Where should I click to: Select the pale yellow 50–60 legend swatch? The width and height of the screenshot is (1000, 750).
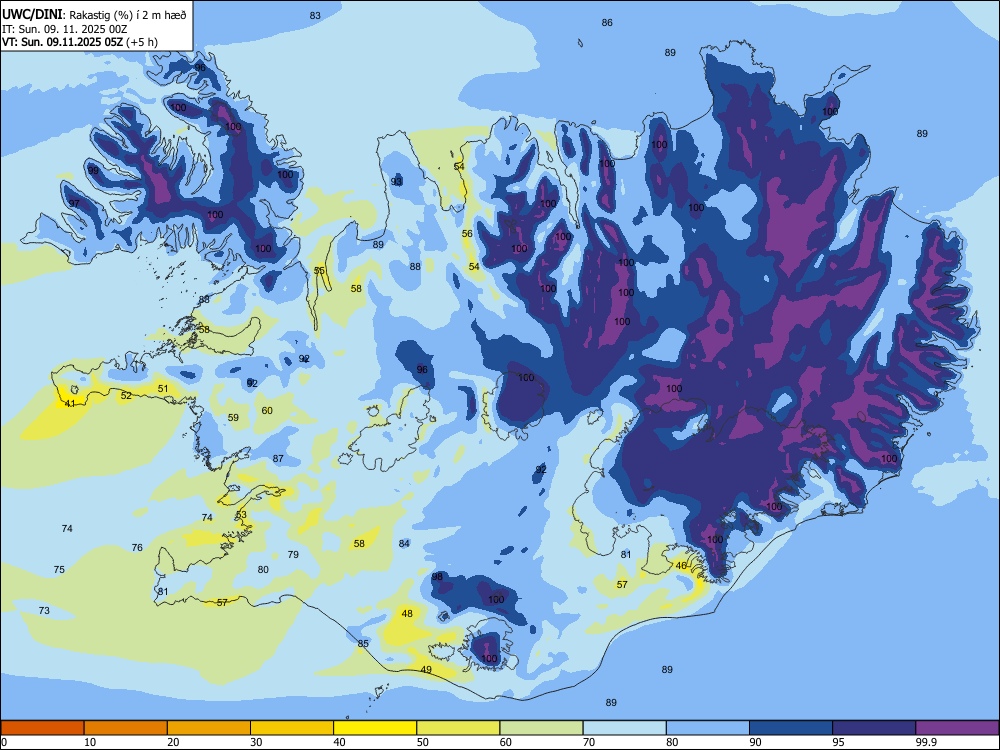click(x=459, y=728)
